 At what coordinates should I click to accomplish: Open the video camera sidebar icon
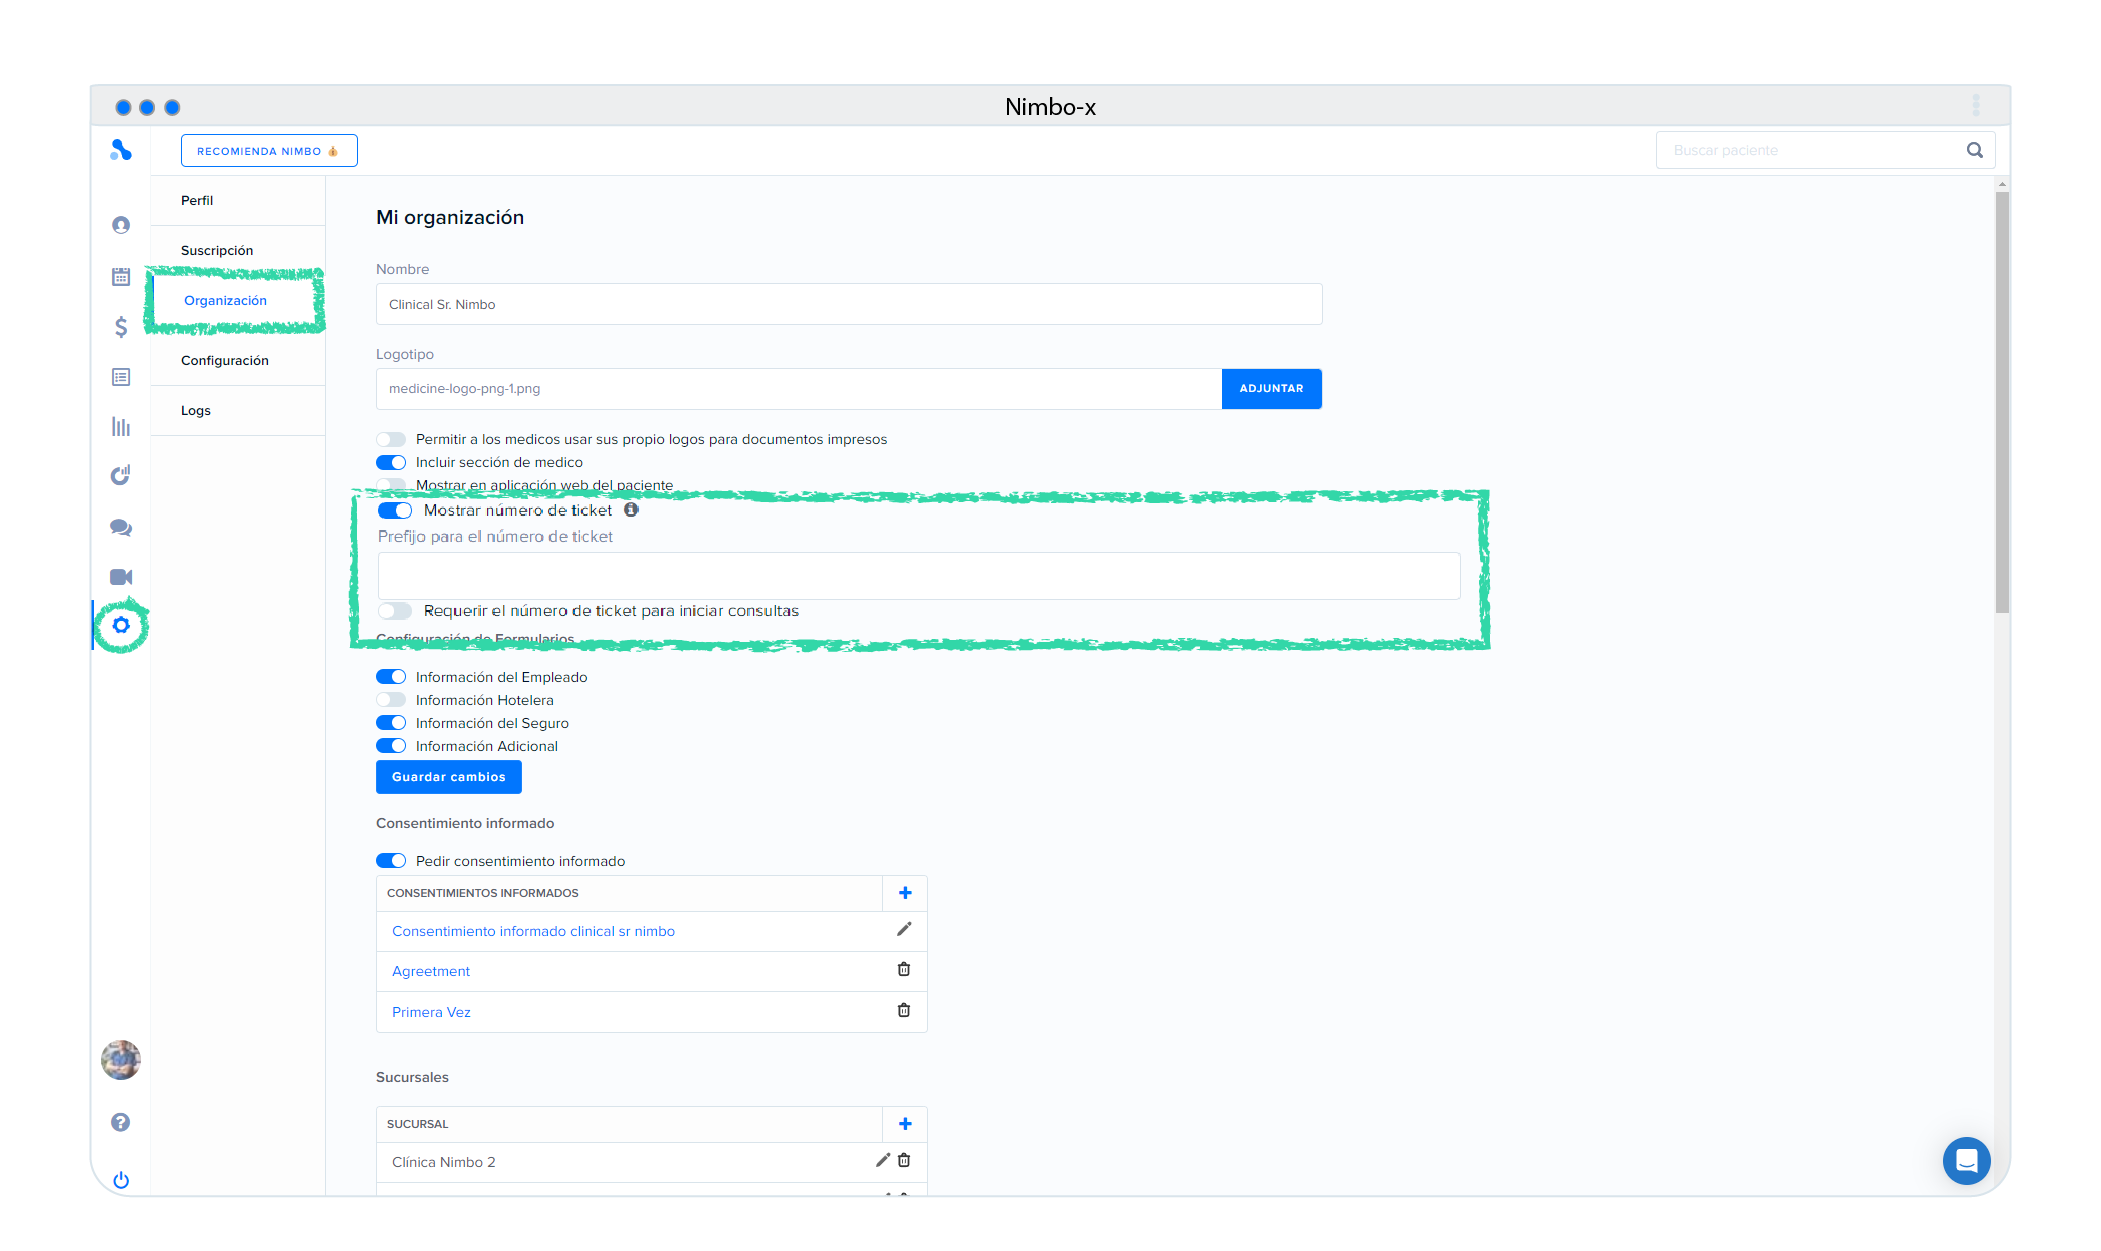121,577
